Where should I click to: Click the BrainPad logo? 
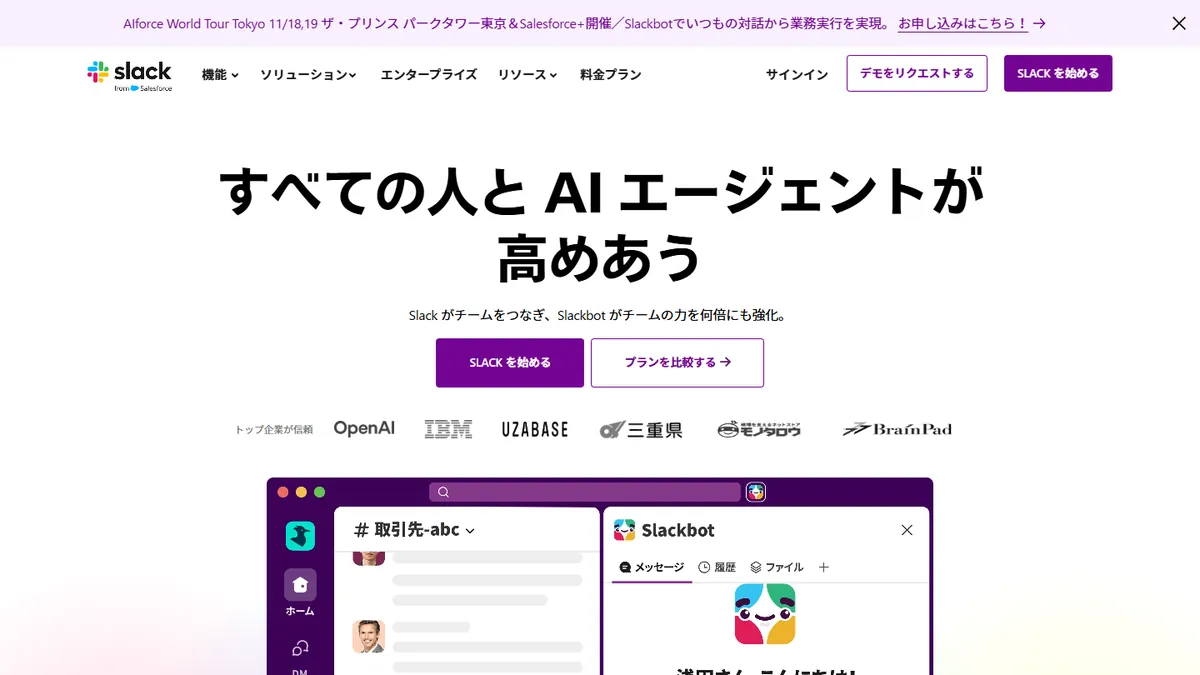(x=897, y=429)
